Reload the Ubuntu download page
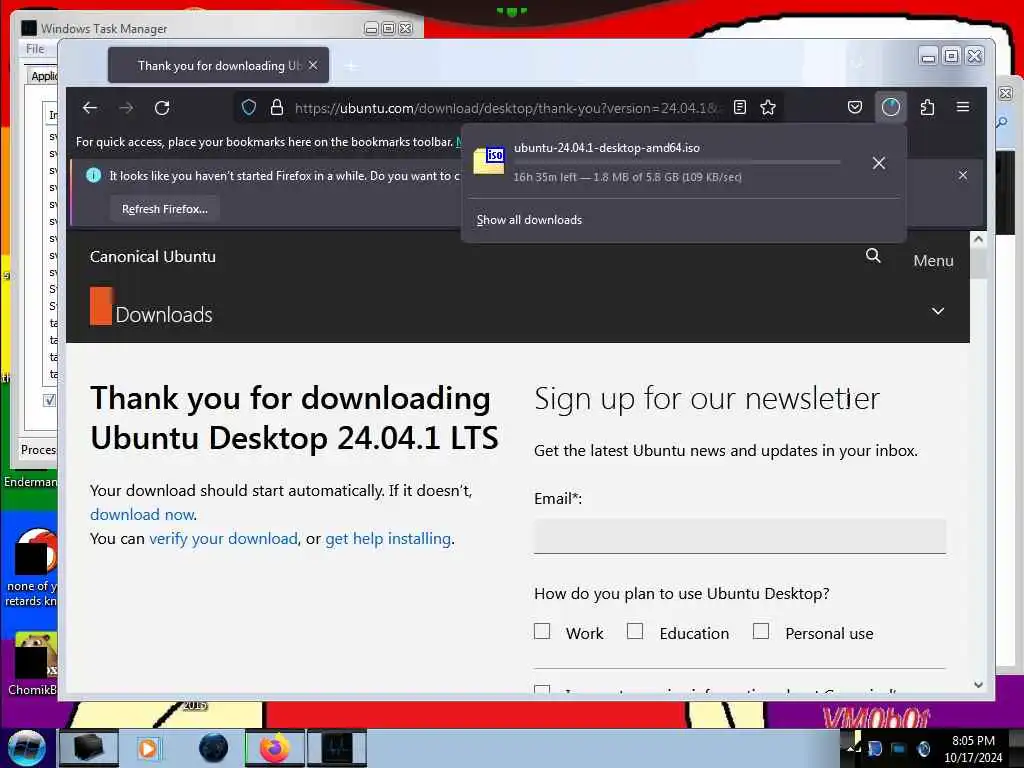The height and width of the screenshot is (768, 1024). click(x=162, y=108)
